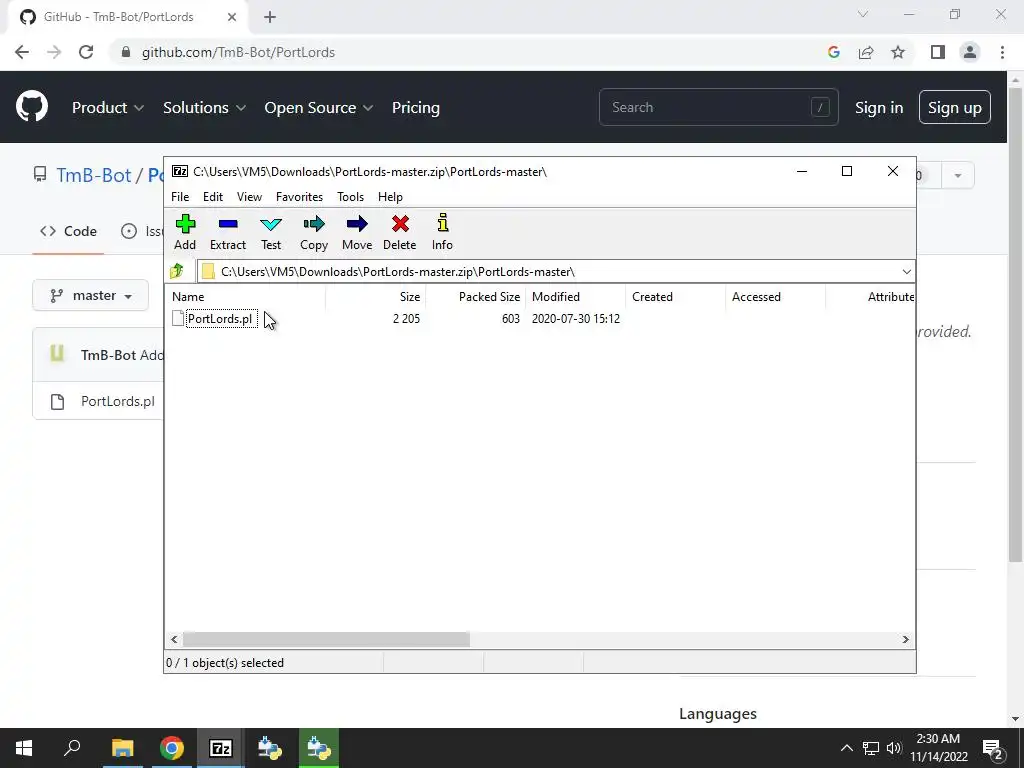Expand the Product menu on GitHub
The width and height of the screenshot is (1024, 768).
pyautogui.click(x=108, y=108)
